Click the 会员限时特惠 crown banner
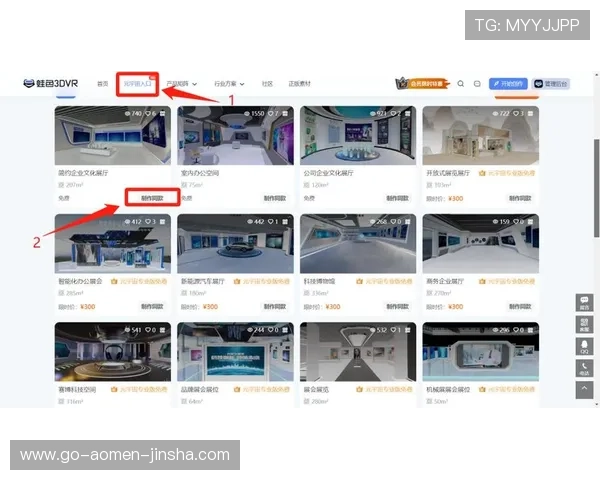This screenshot has width=600, height=480. click(x=422, y=83)
